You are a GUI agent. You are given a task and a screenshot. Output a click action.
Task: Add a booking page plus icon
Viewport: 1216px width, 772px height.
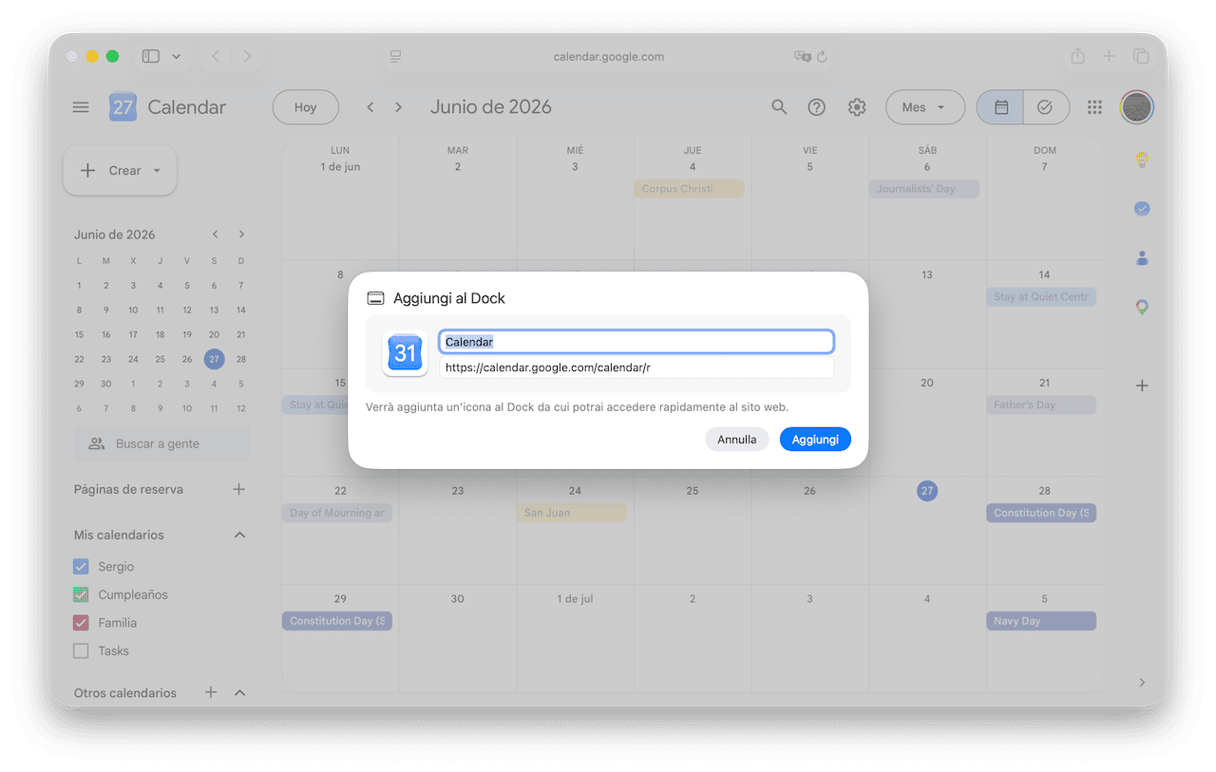click(239, 489)
